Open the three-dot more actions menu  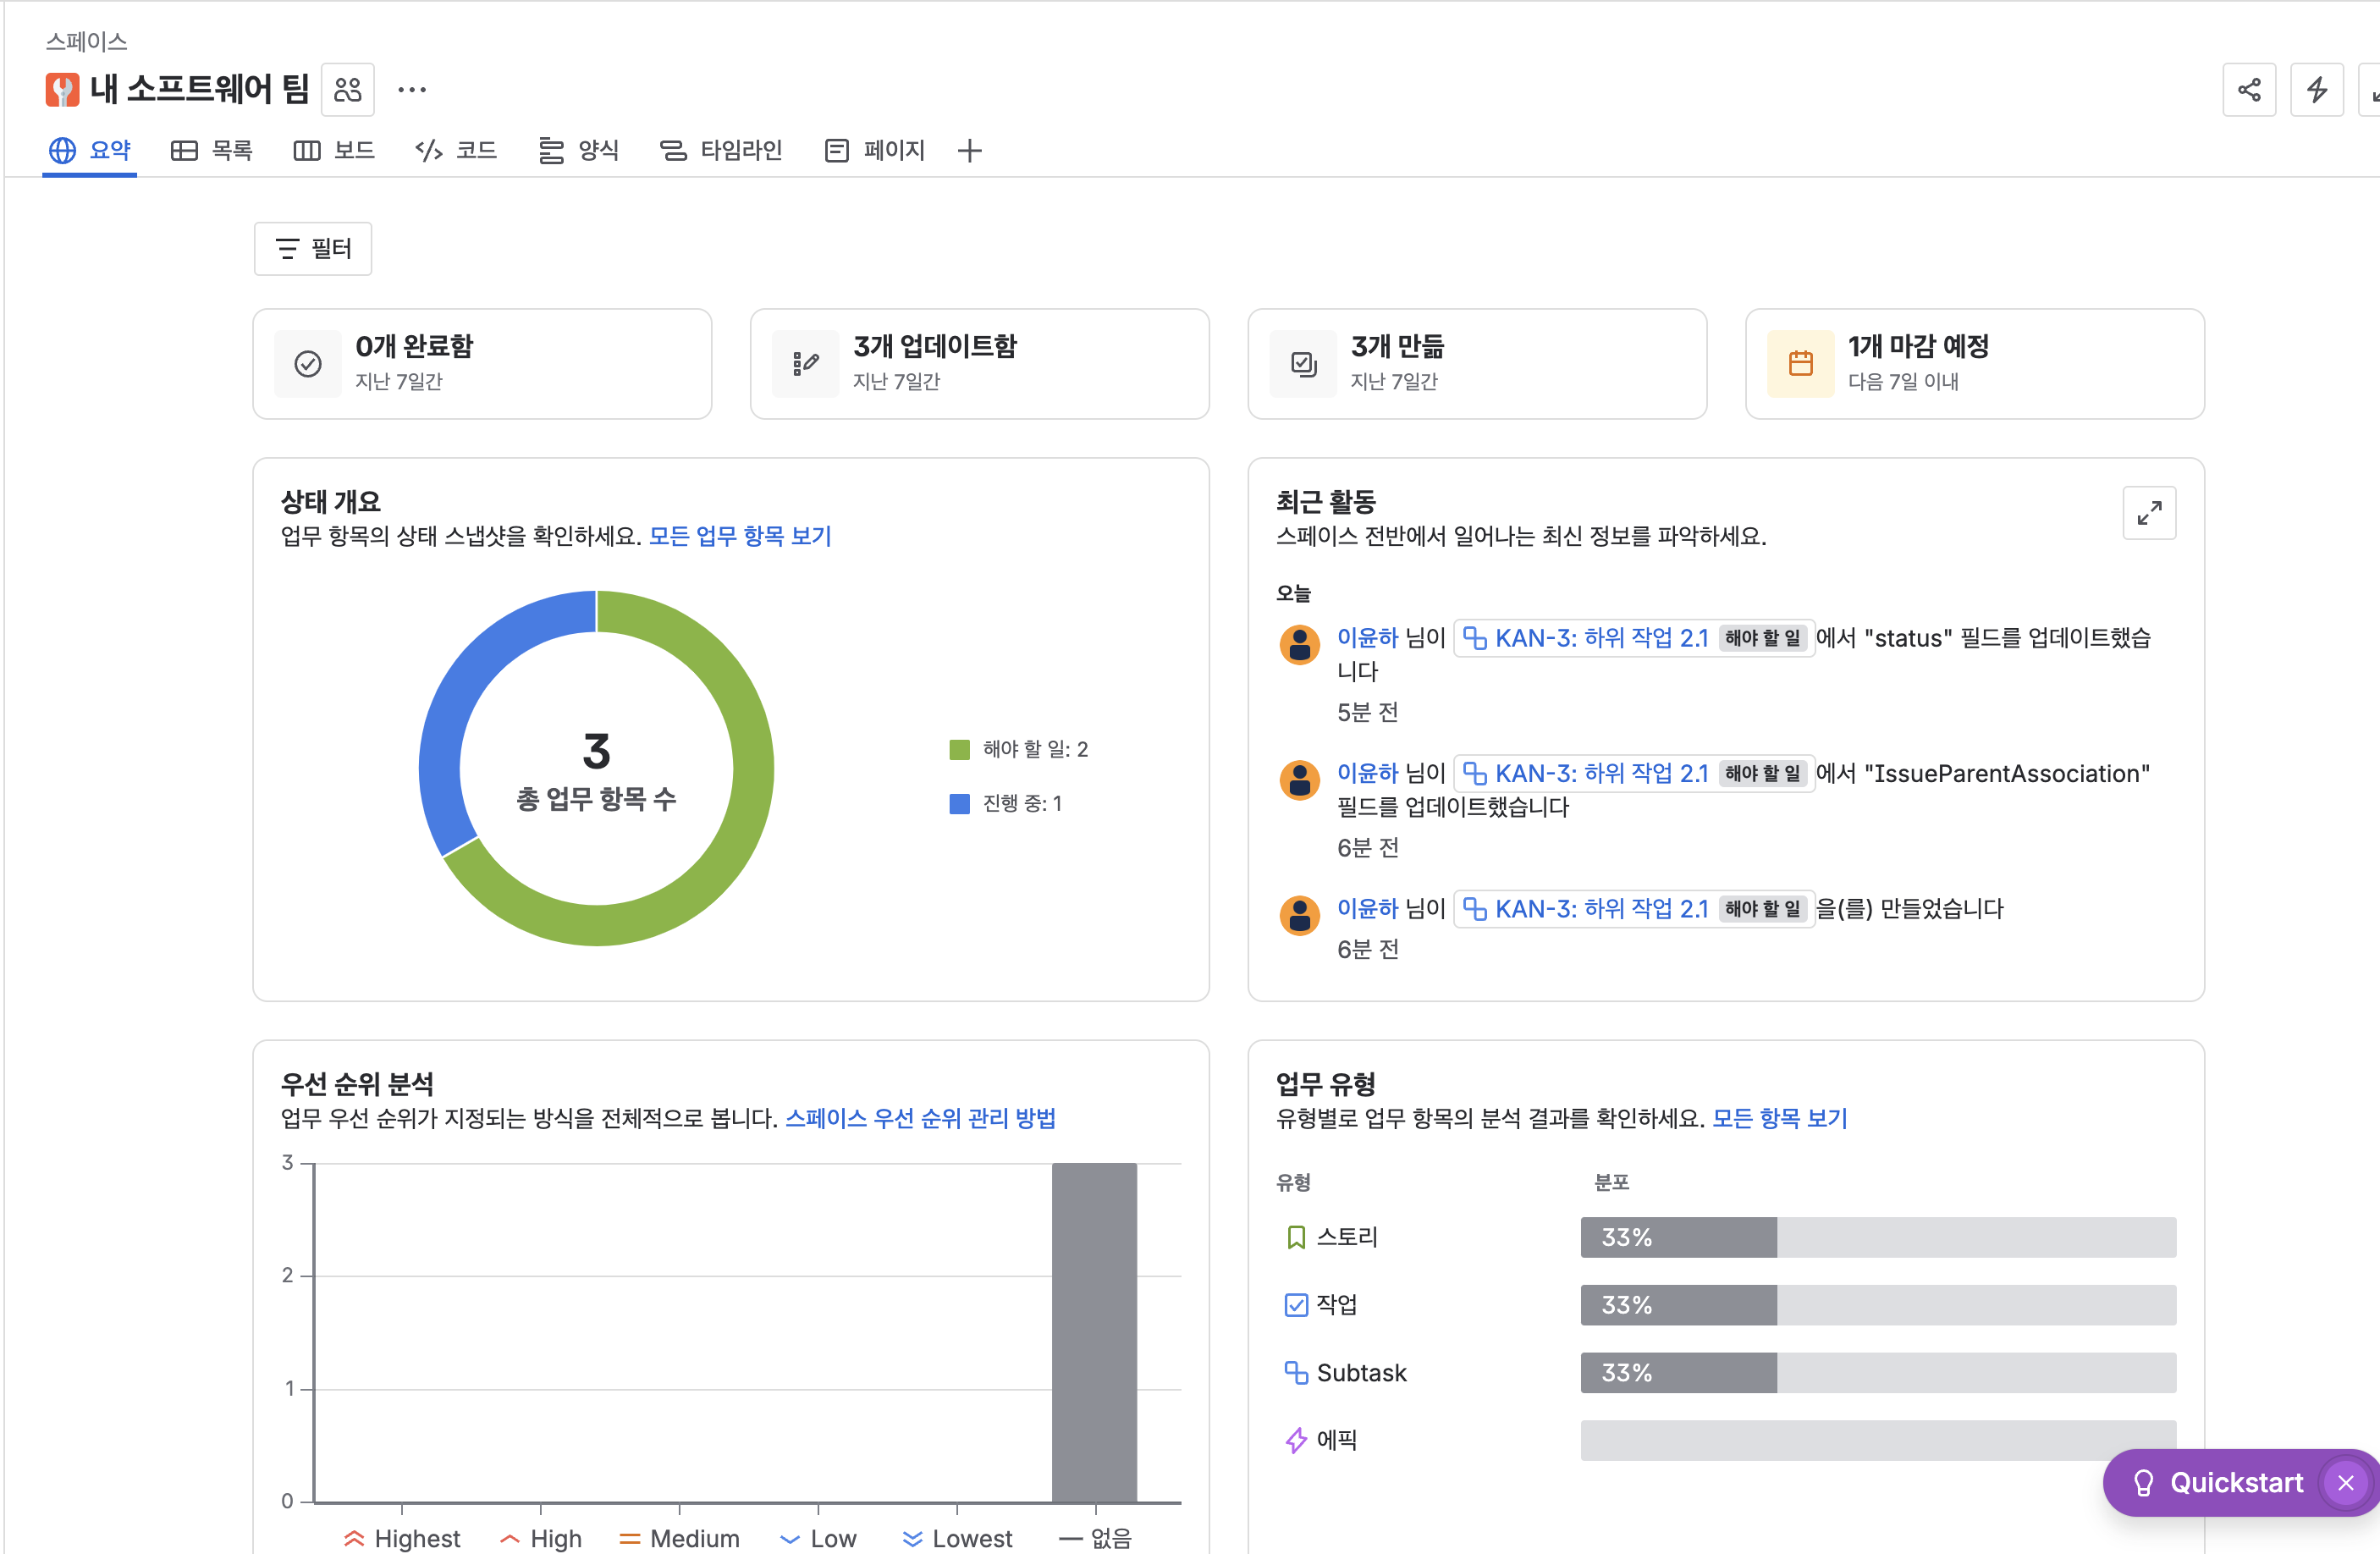(411, 90)
